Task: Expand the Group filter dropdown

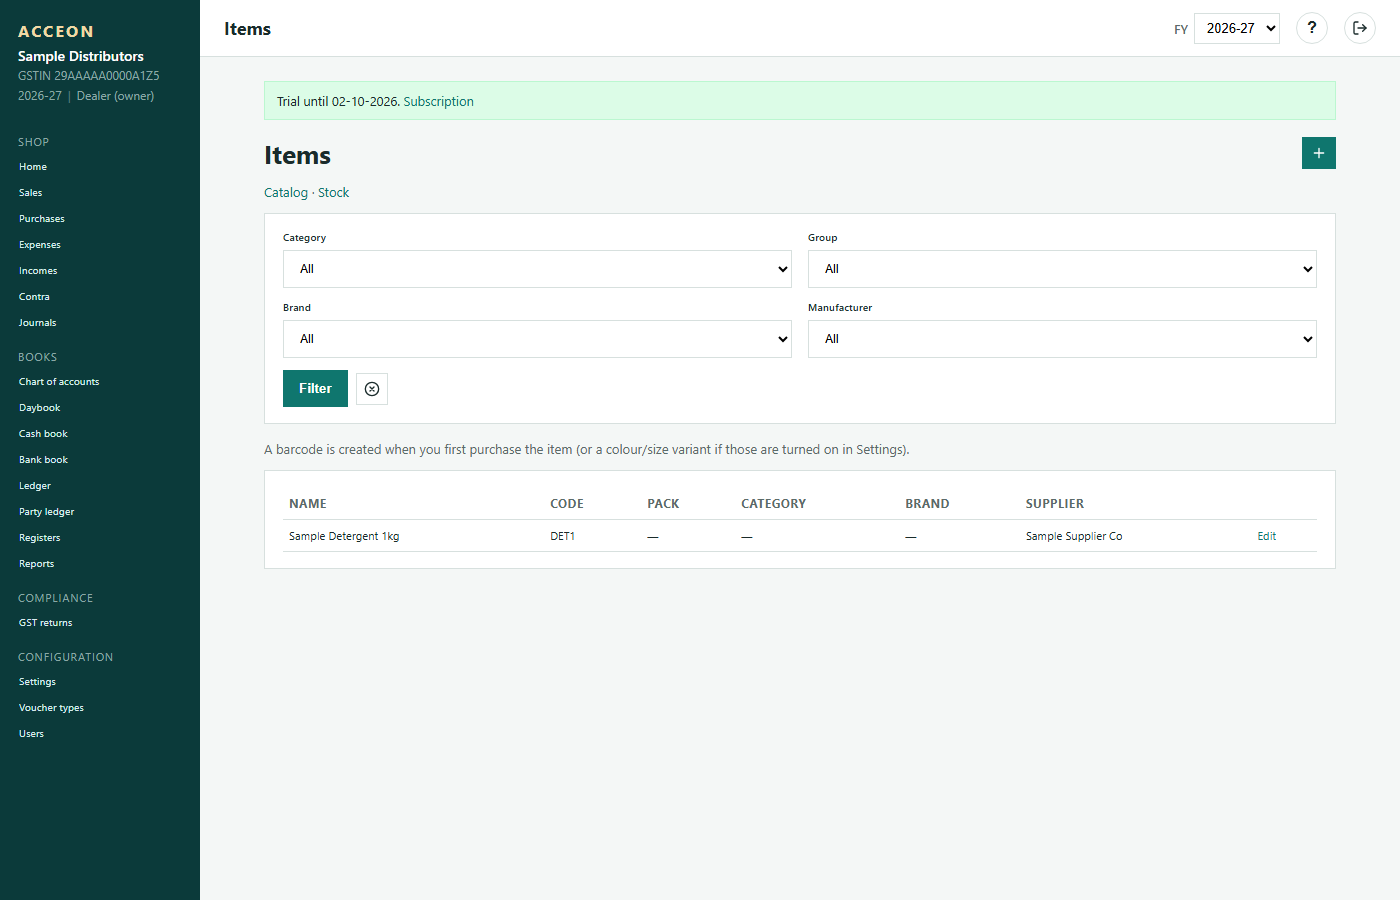Action: [x=1062, y=269]
